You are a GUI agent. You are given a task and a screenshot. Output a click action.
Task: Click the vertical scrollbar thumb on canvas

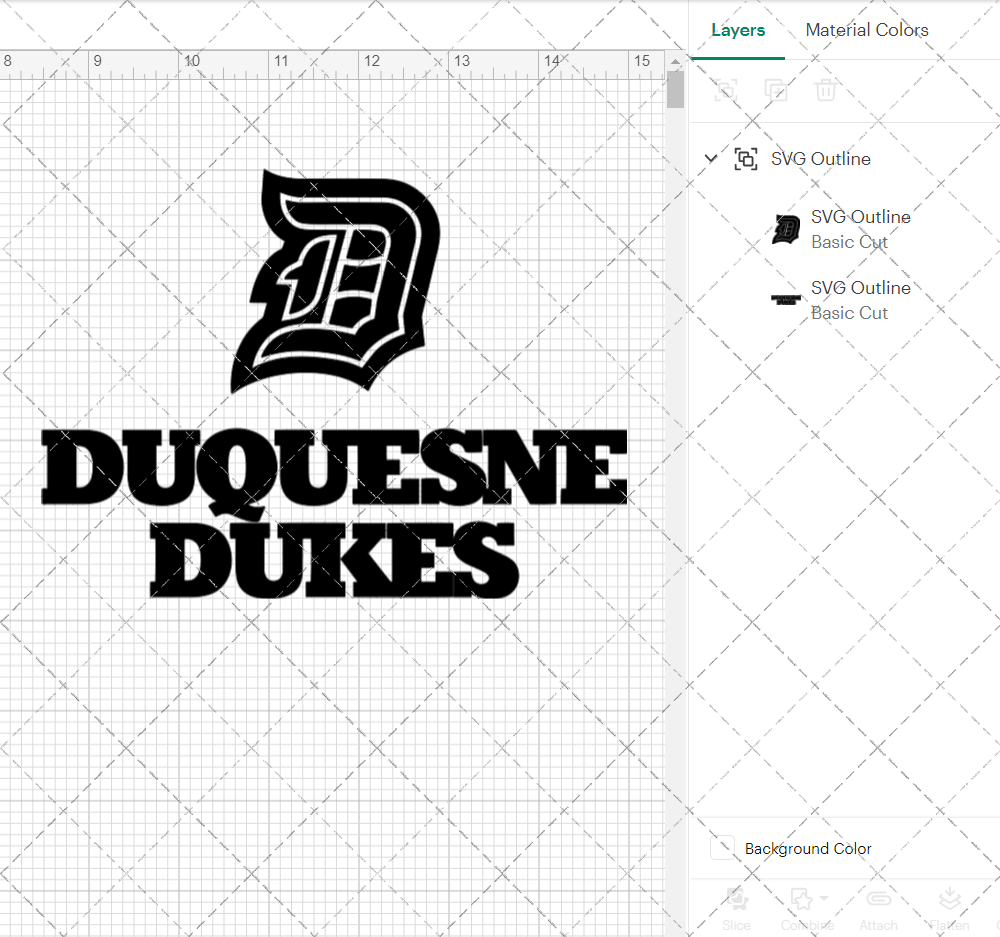coord(675,90)
